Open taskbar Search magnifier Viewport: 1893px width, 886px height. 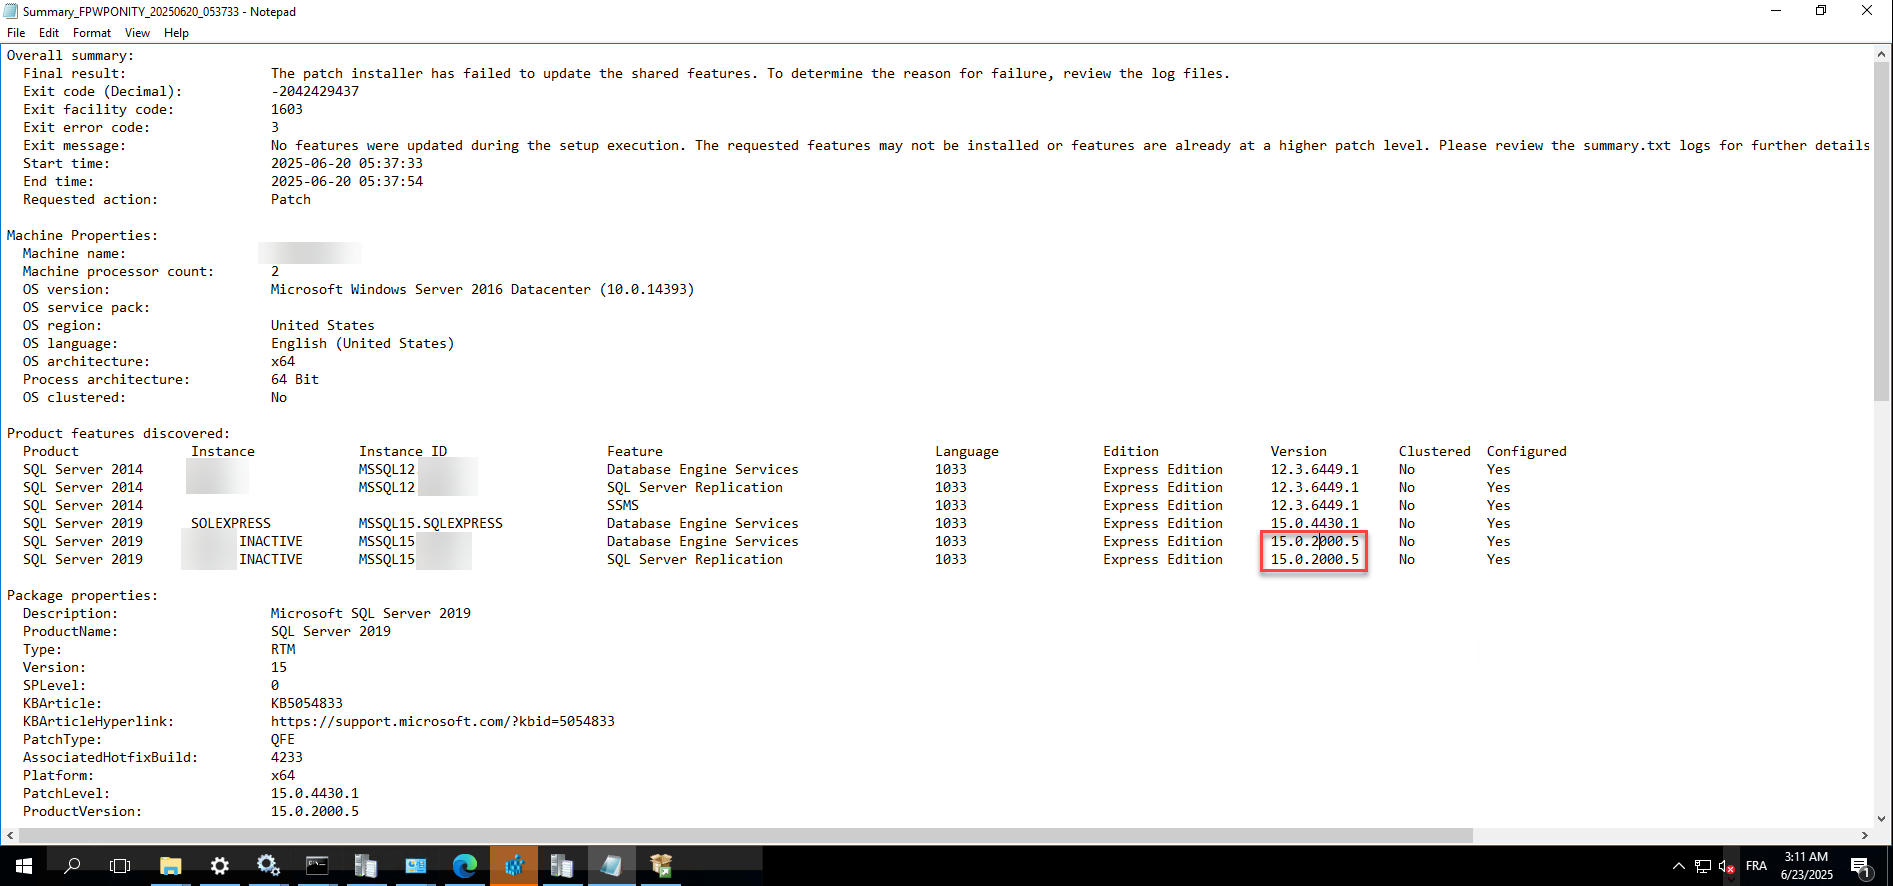72,866
